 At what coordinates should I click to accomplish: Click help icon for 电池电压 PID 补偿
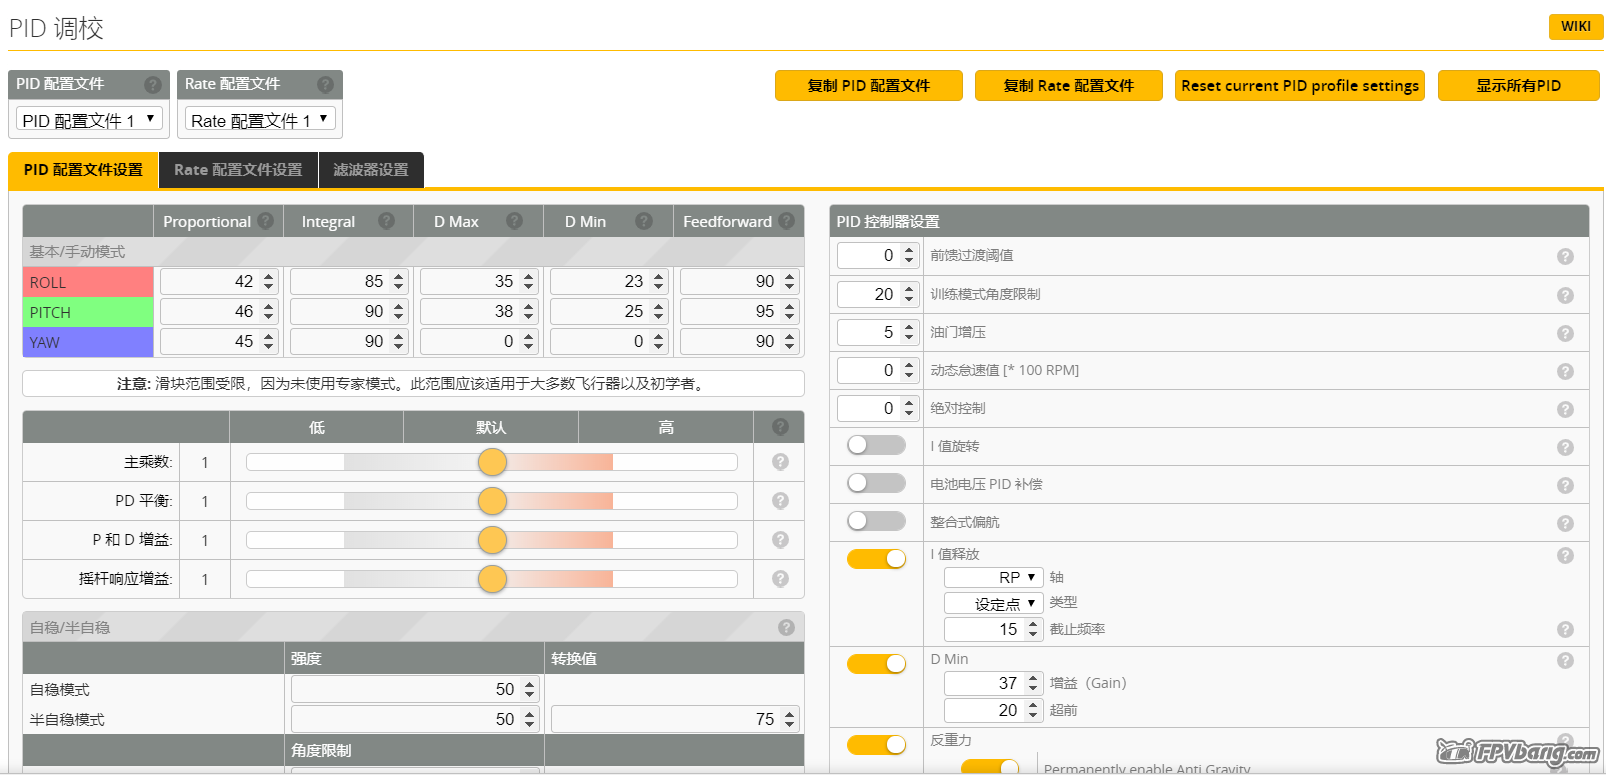click(x=1565, y=485)
